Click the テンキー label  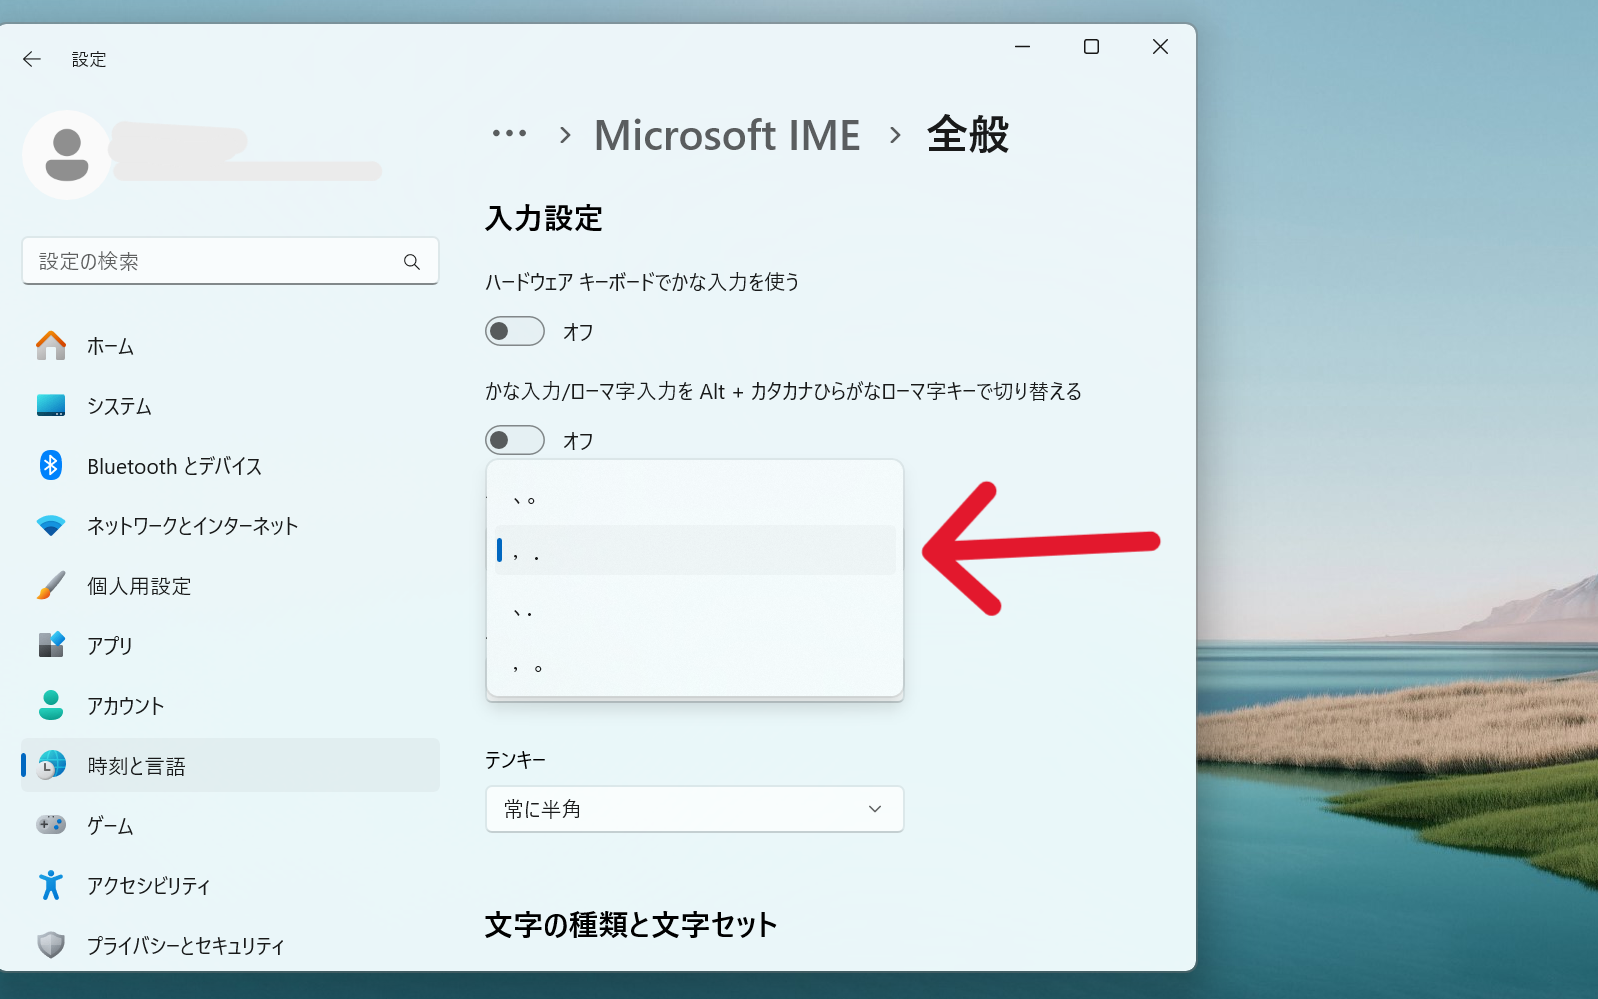(515, 760)
